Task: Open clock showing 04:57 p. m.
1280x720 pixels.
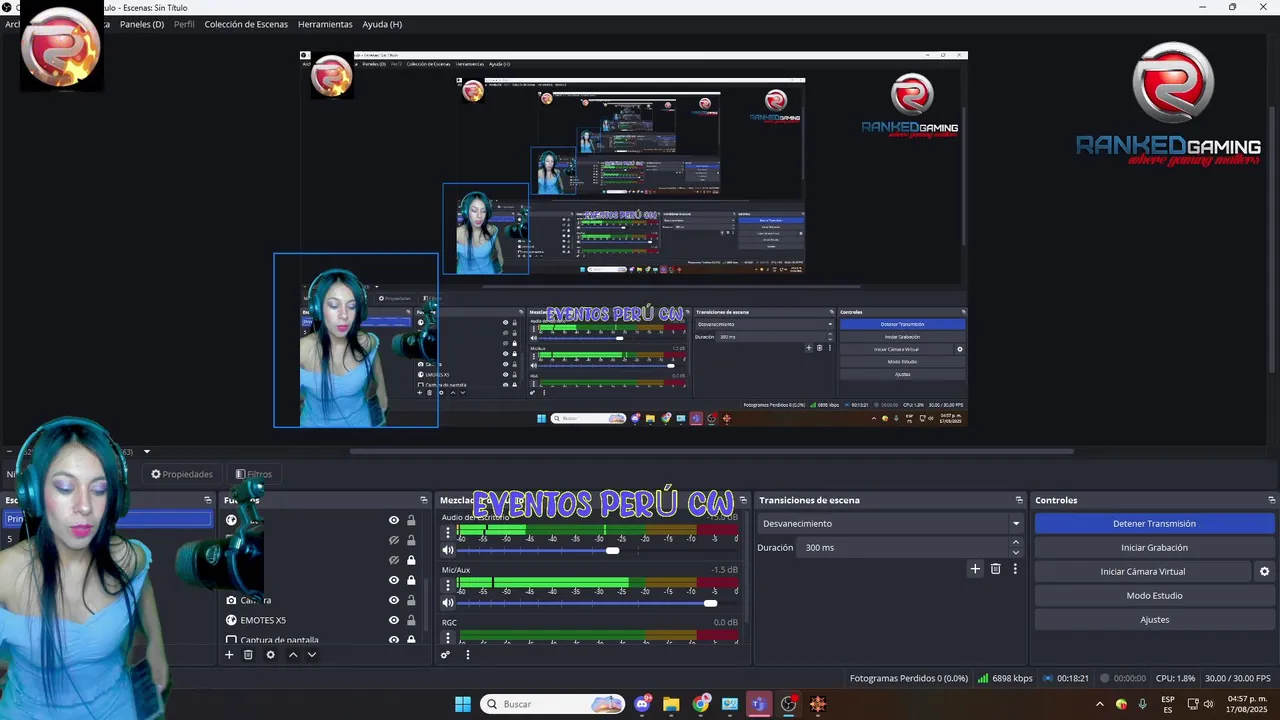Action: (x=1247, y=704)
